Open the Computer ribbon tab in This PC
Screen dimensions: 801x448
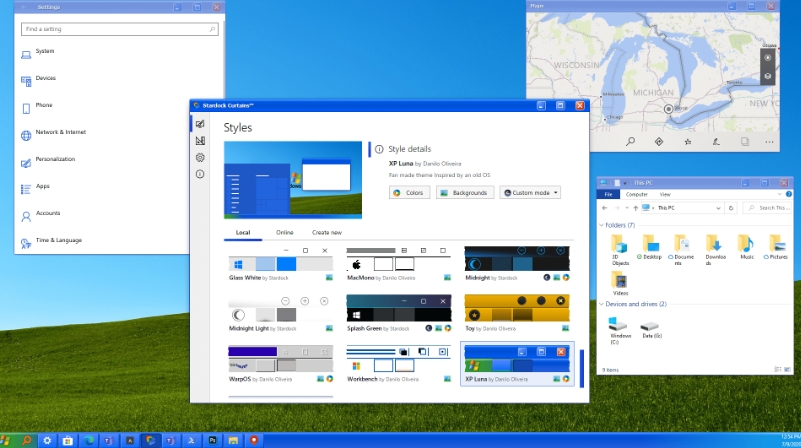pos(637,195)
